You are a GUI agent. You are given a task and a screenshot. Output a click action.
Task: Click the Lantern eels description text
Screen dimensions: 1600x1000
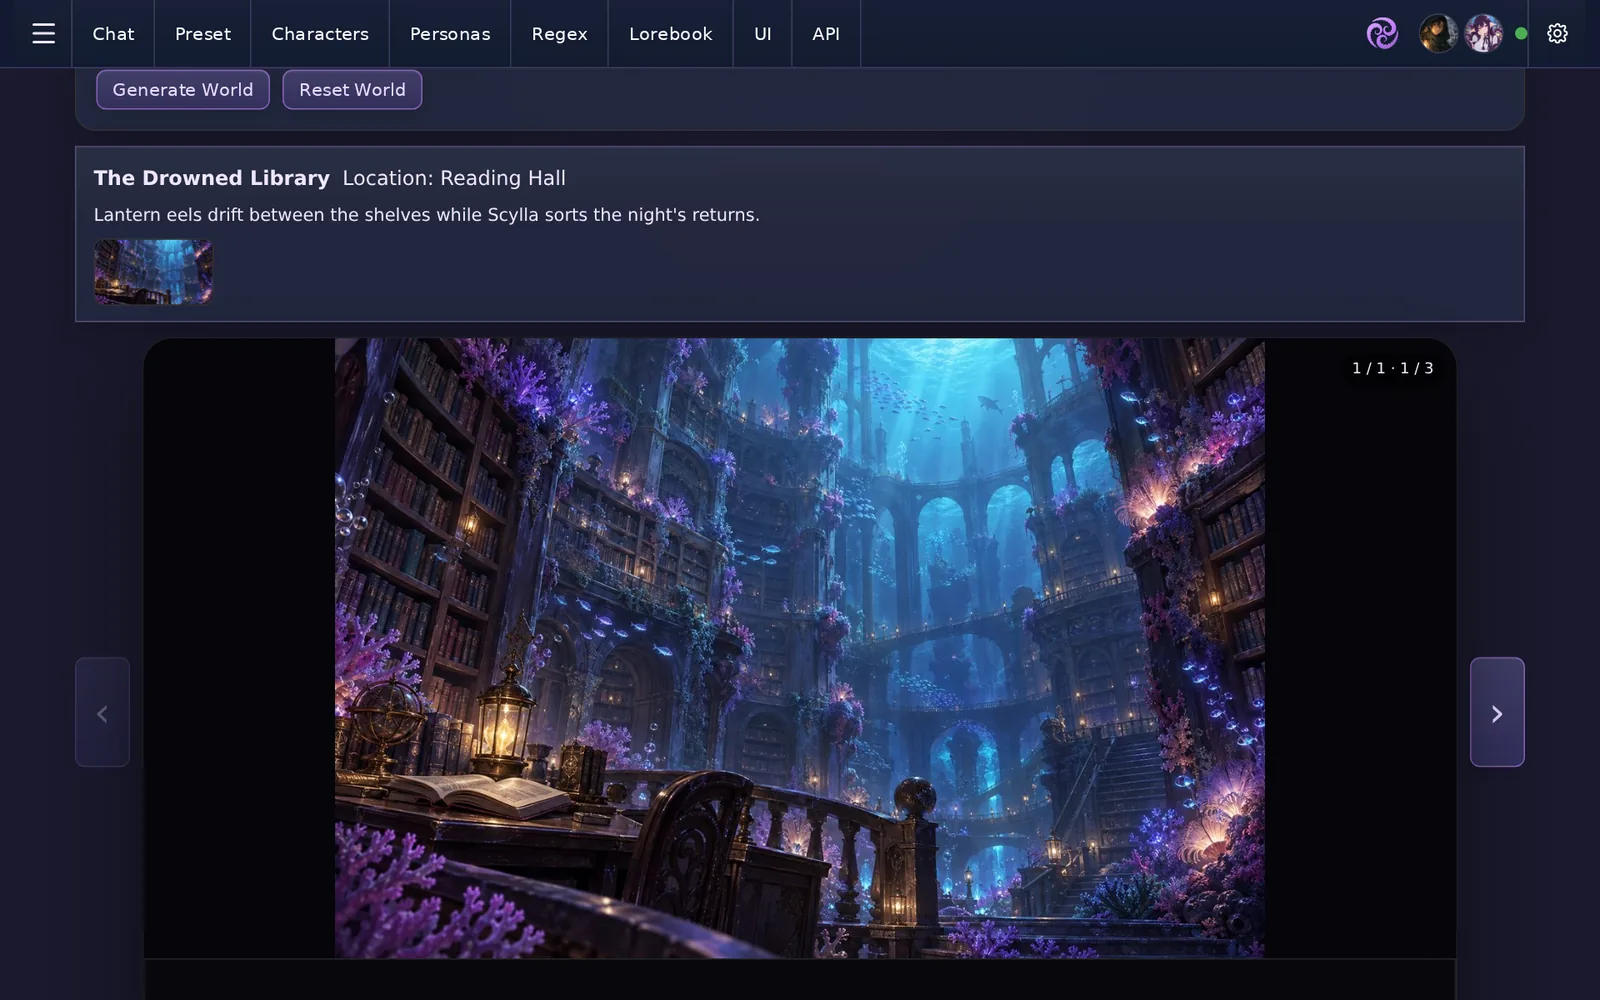427,215
